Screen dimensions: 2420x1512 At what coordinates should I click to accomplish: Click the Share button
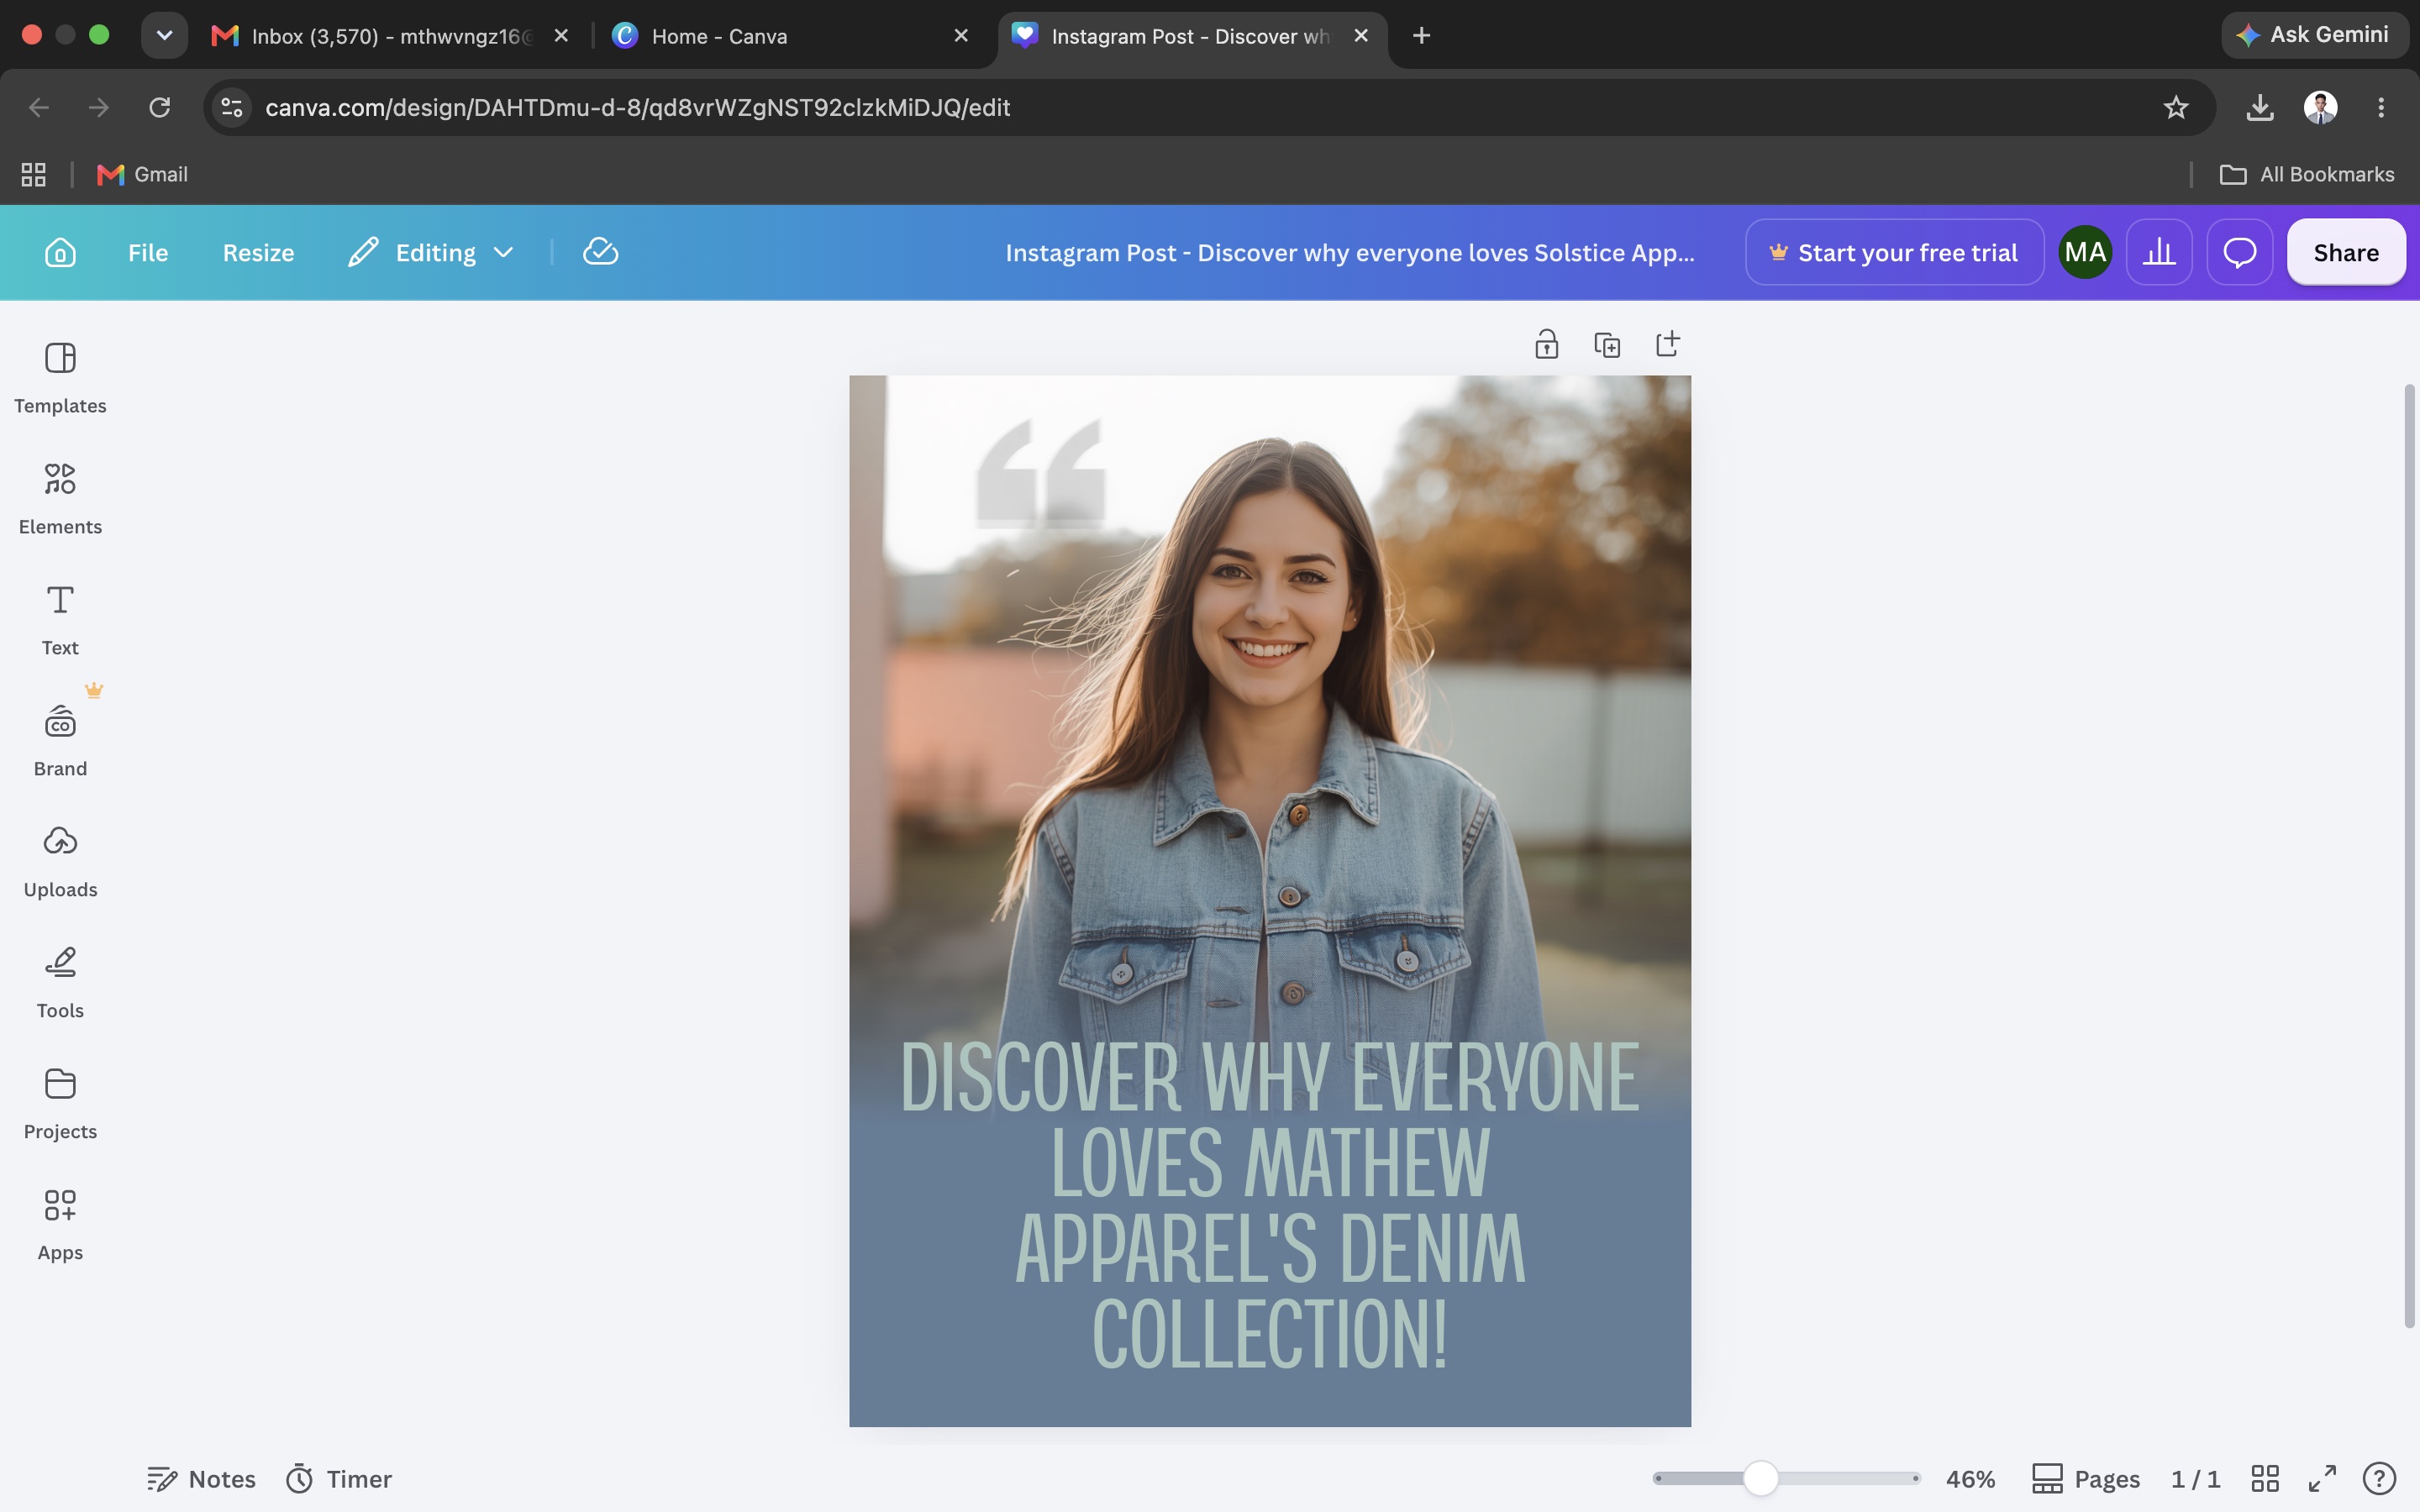point(2346,252)
